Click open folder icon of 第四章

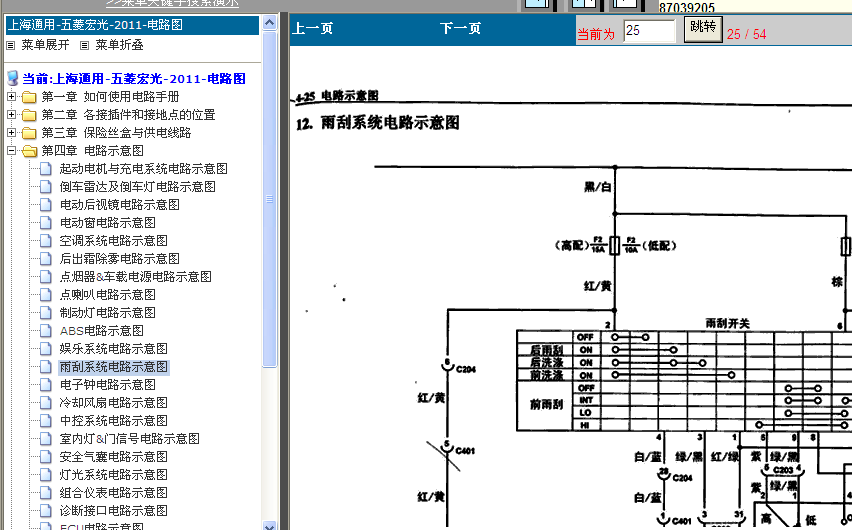[x=29, y=151]
